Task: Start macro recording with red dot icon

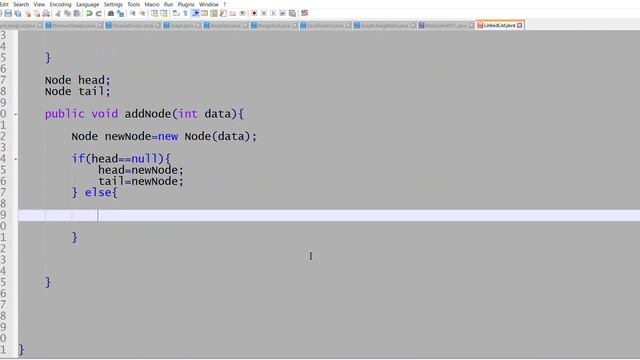Action: click(x=254, y=13)
